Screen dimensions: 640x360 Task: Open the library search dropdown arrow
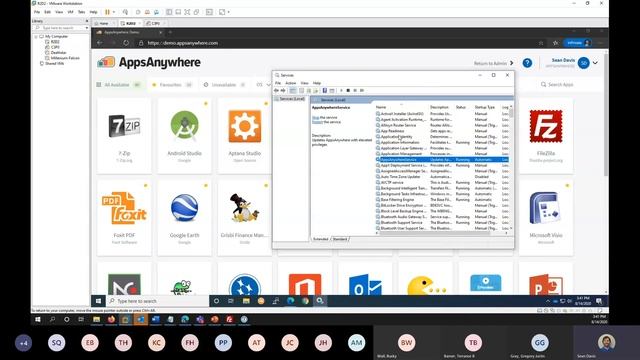point(87,28)
